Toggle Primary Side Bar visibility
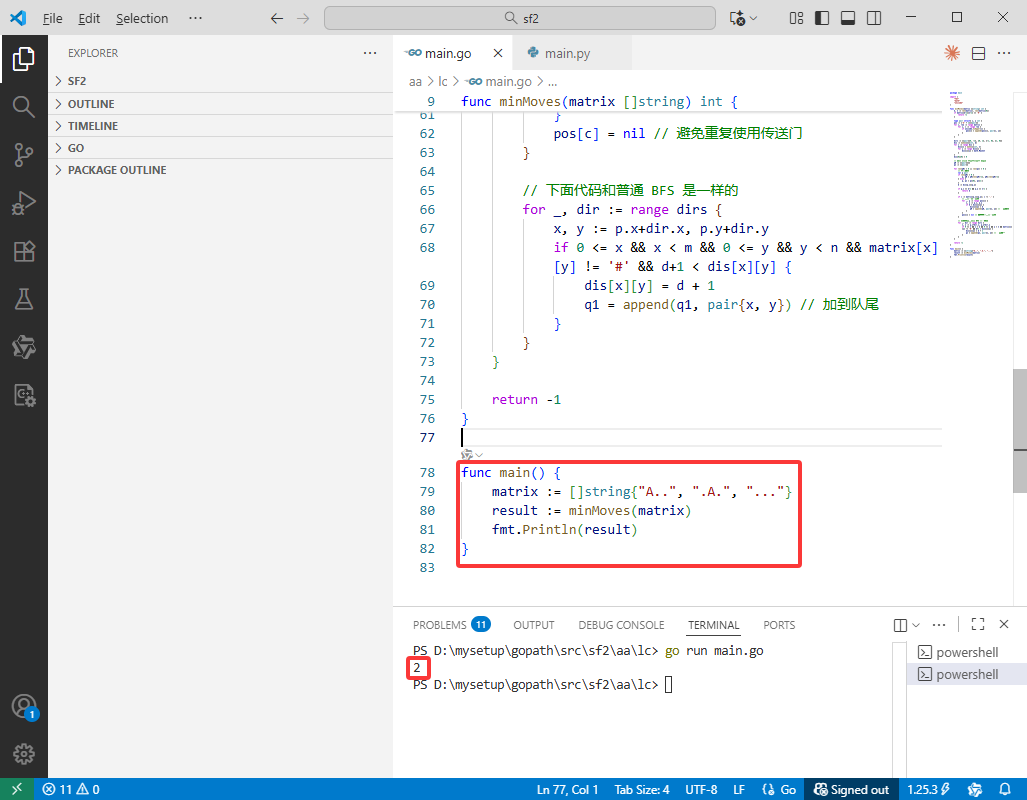This screenshot has height=800, width=1027. (x=821, y=18)
